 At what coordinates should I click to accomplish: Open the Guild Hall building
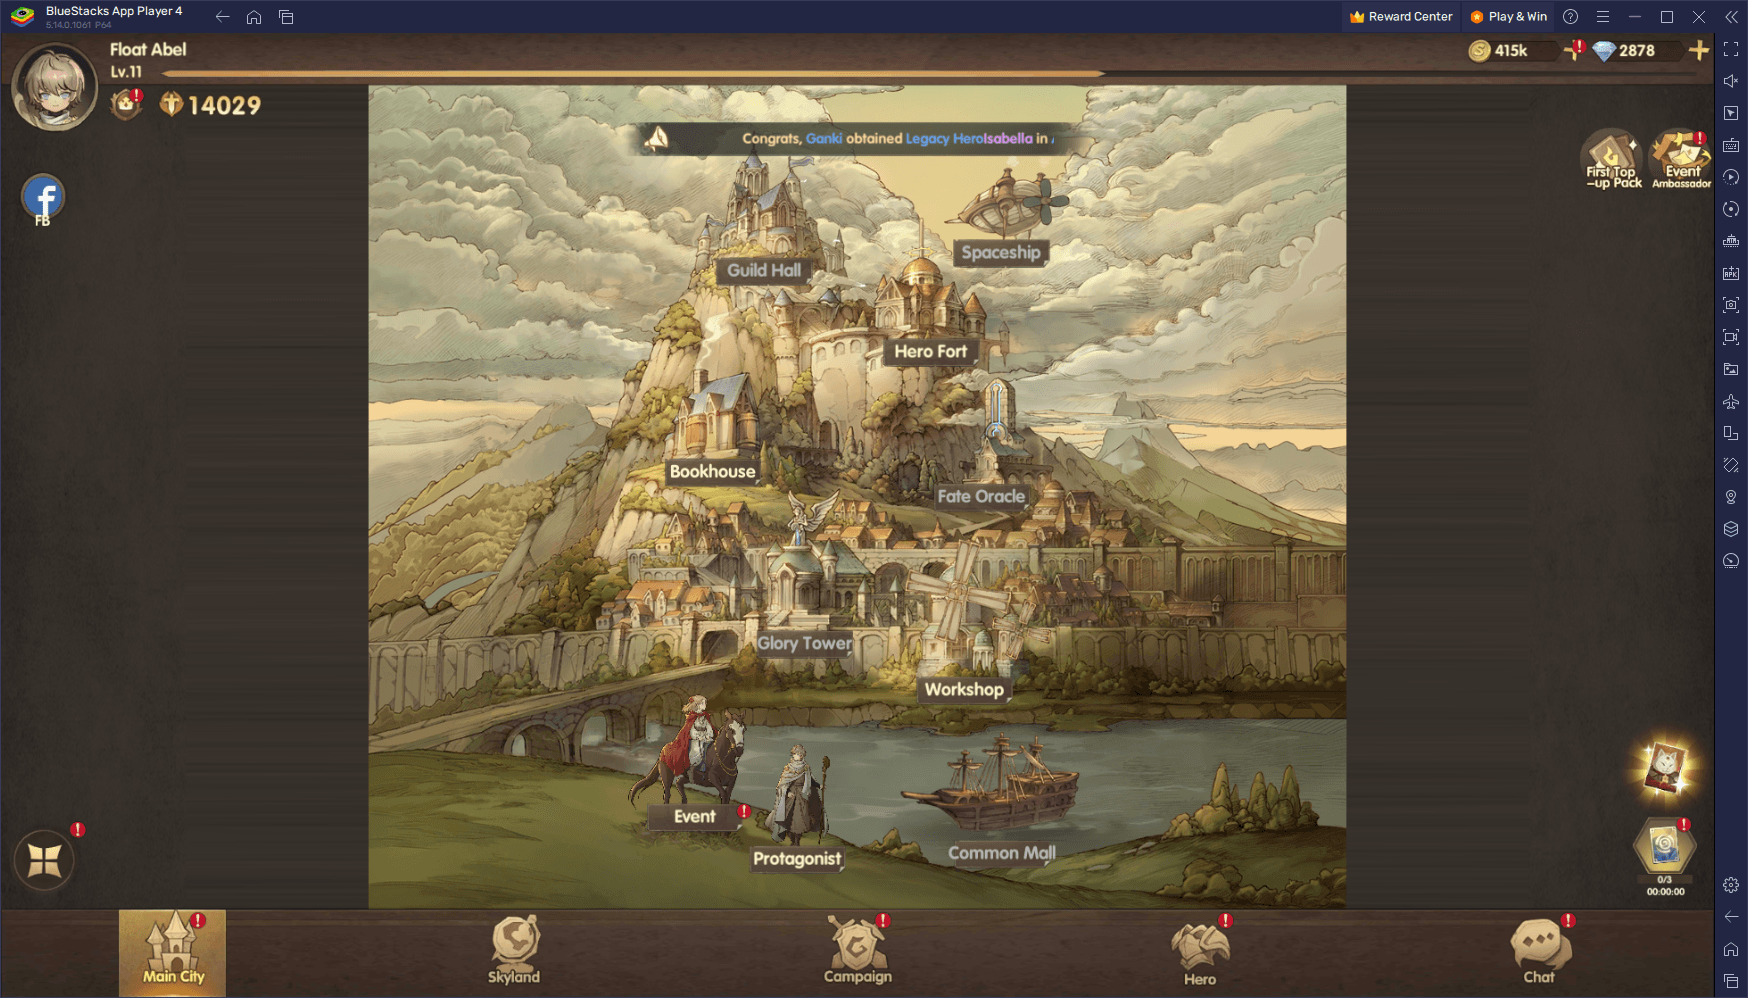763,270
